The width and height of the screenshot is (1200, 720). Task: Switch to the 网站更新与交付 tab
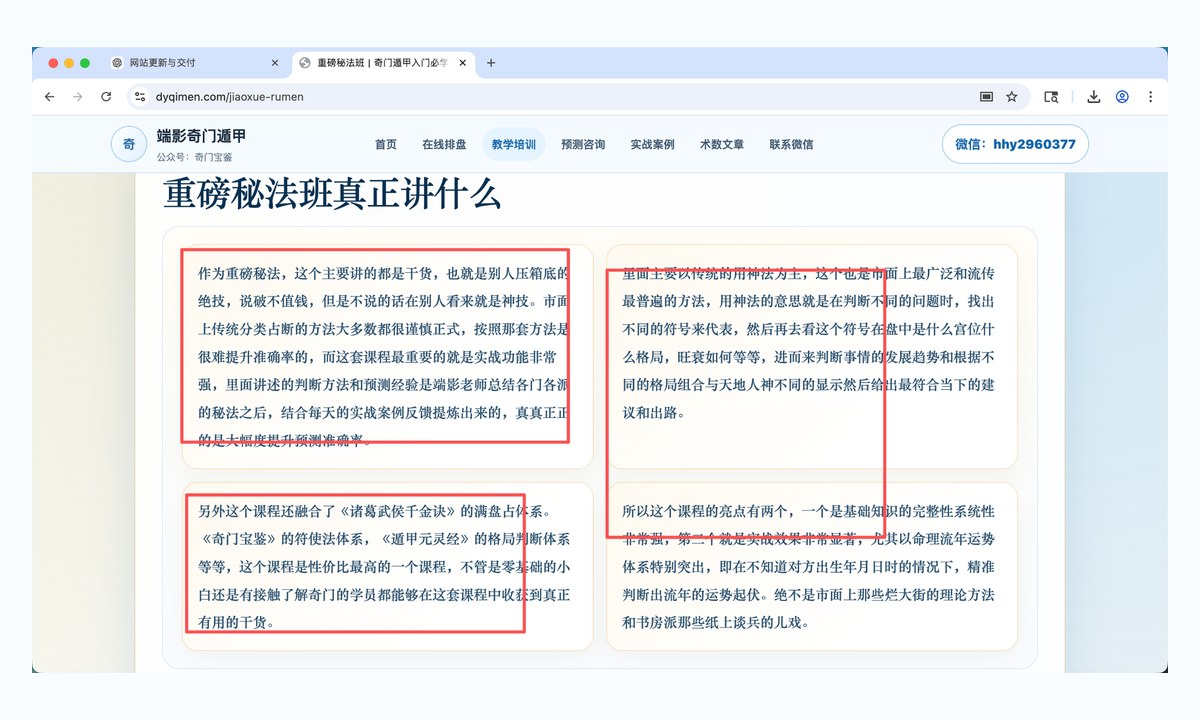[195, 63]
